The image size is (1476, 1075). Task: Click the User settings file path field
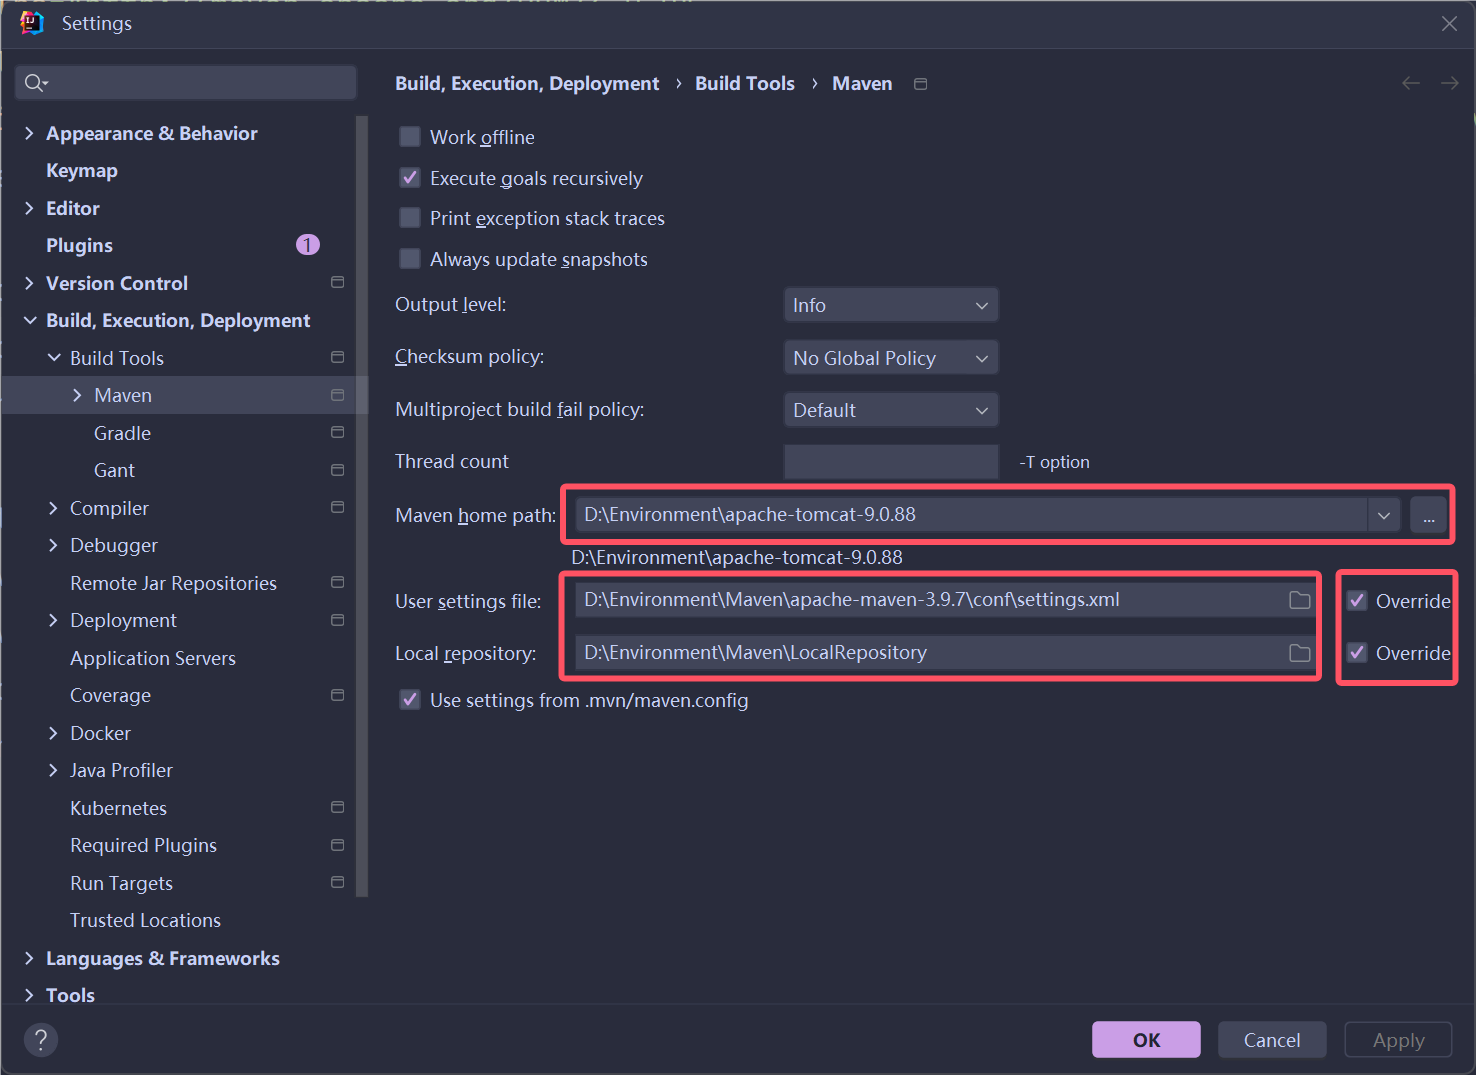[930, 600]
